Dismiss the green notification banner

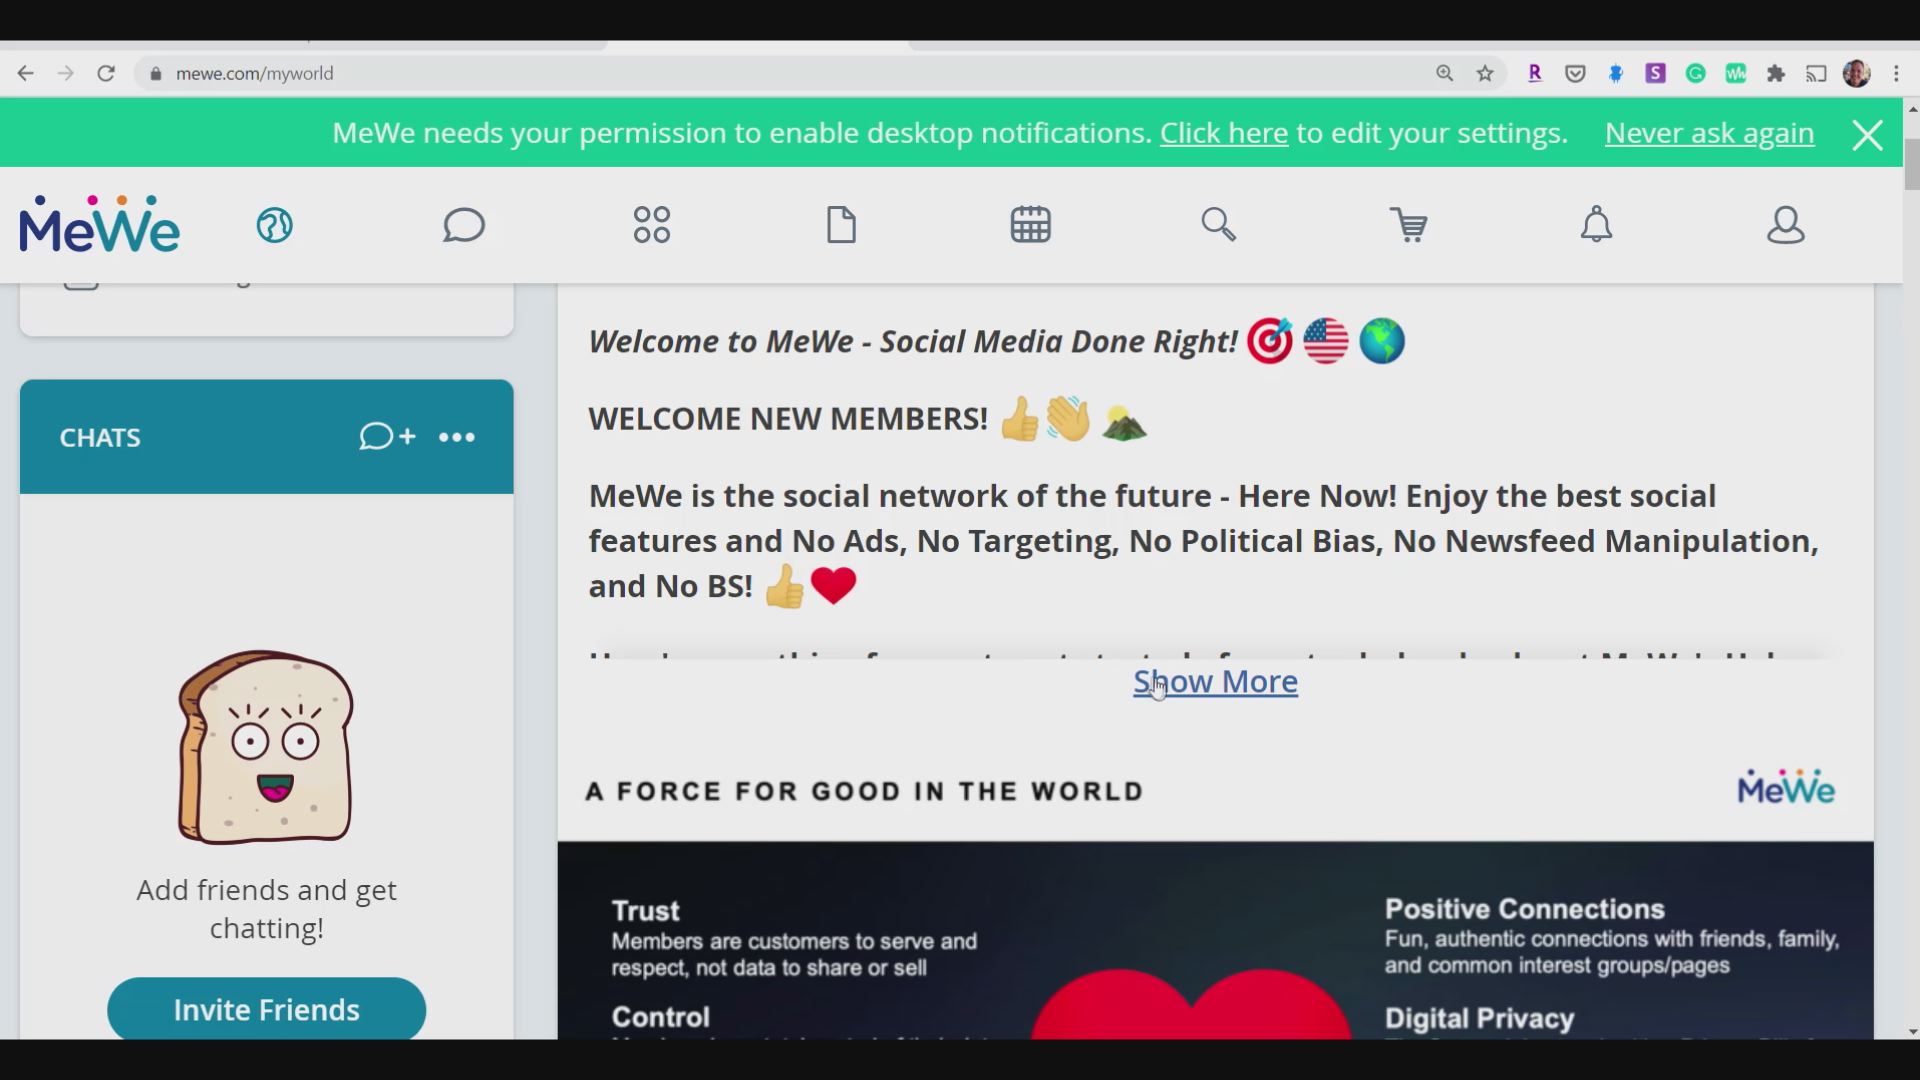pyautogui.click(x=1867, y=135)
